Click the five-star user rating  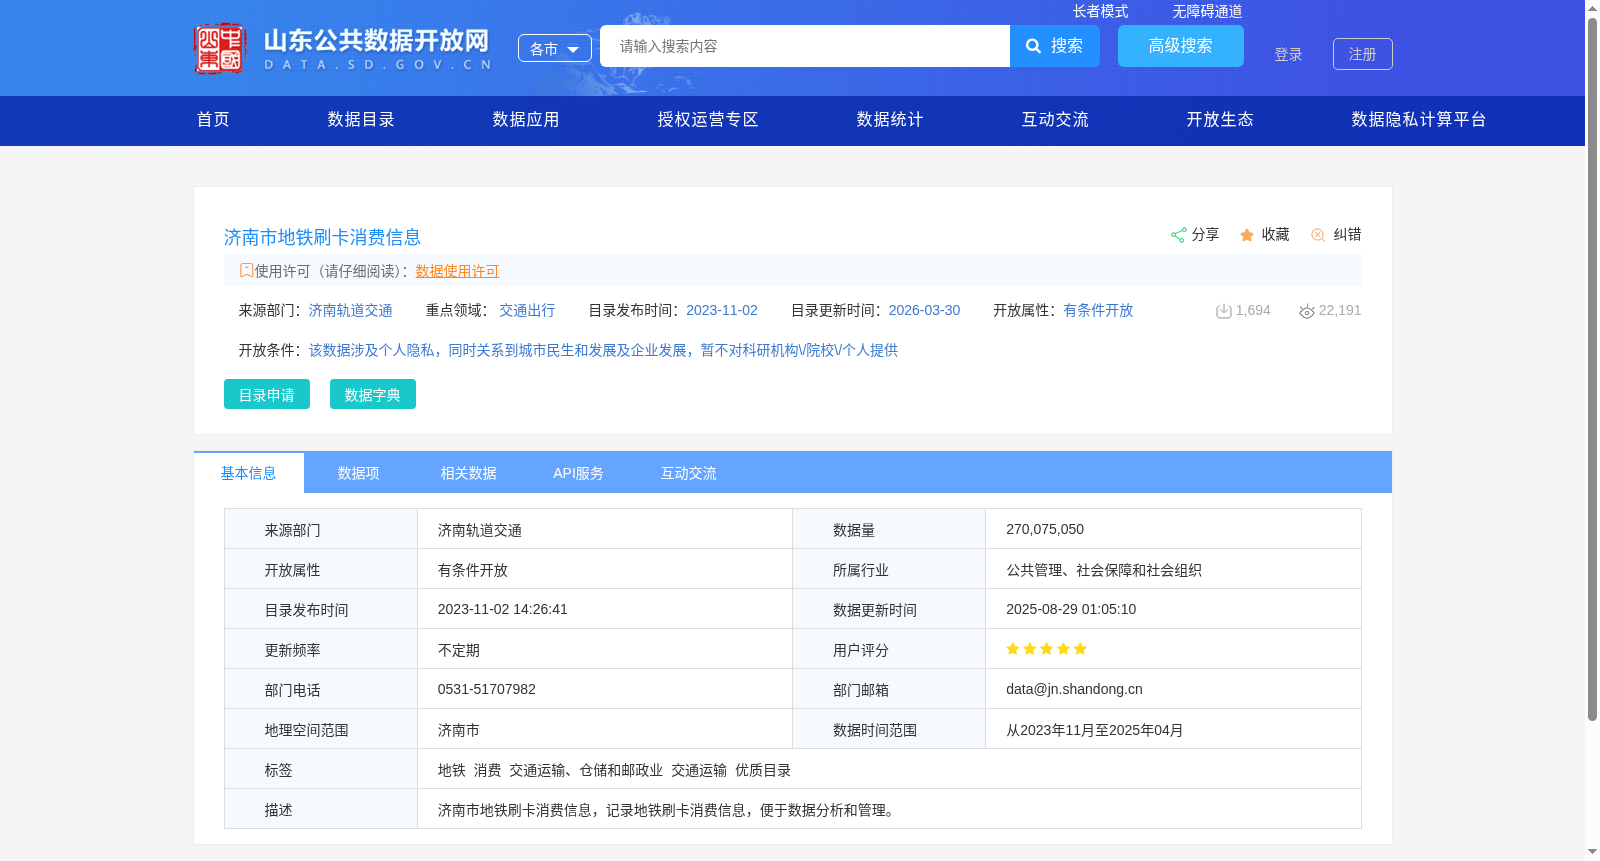coord(1046,649)
